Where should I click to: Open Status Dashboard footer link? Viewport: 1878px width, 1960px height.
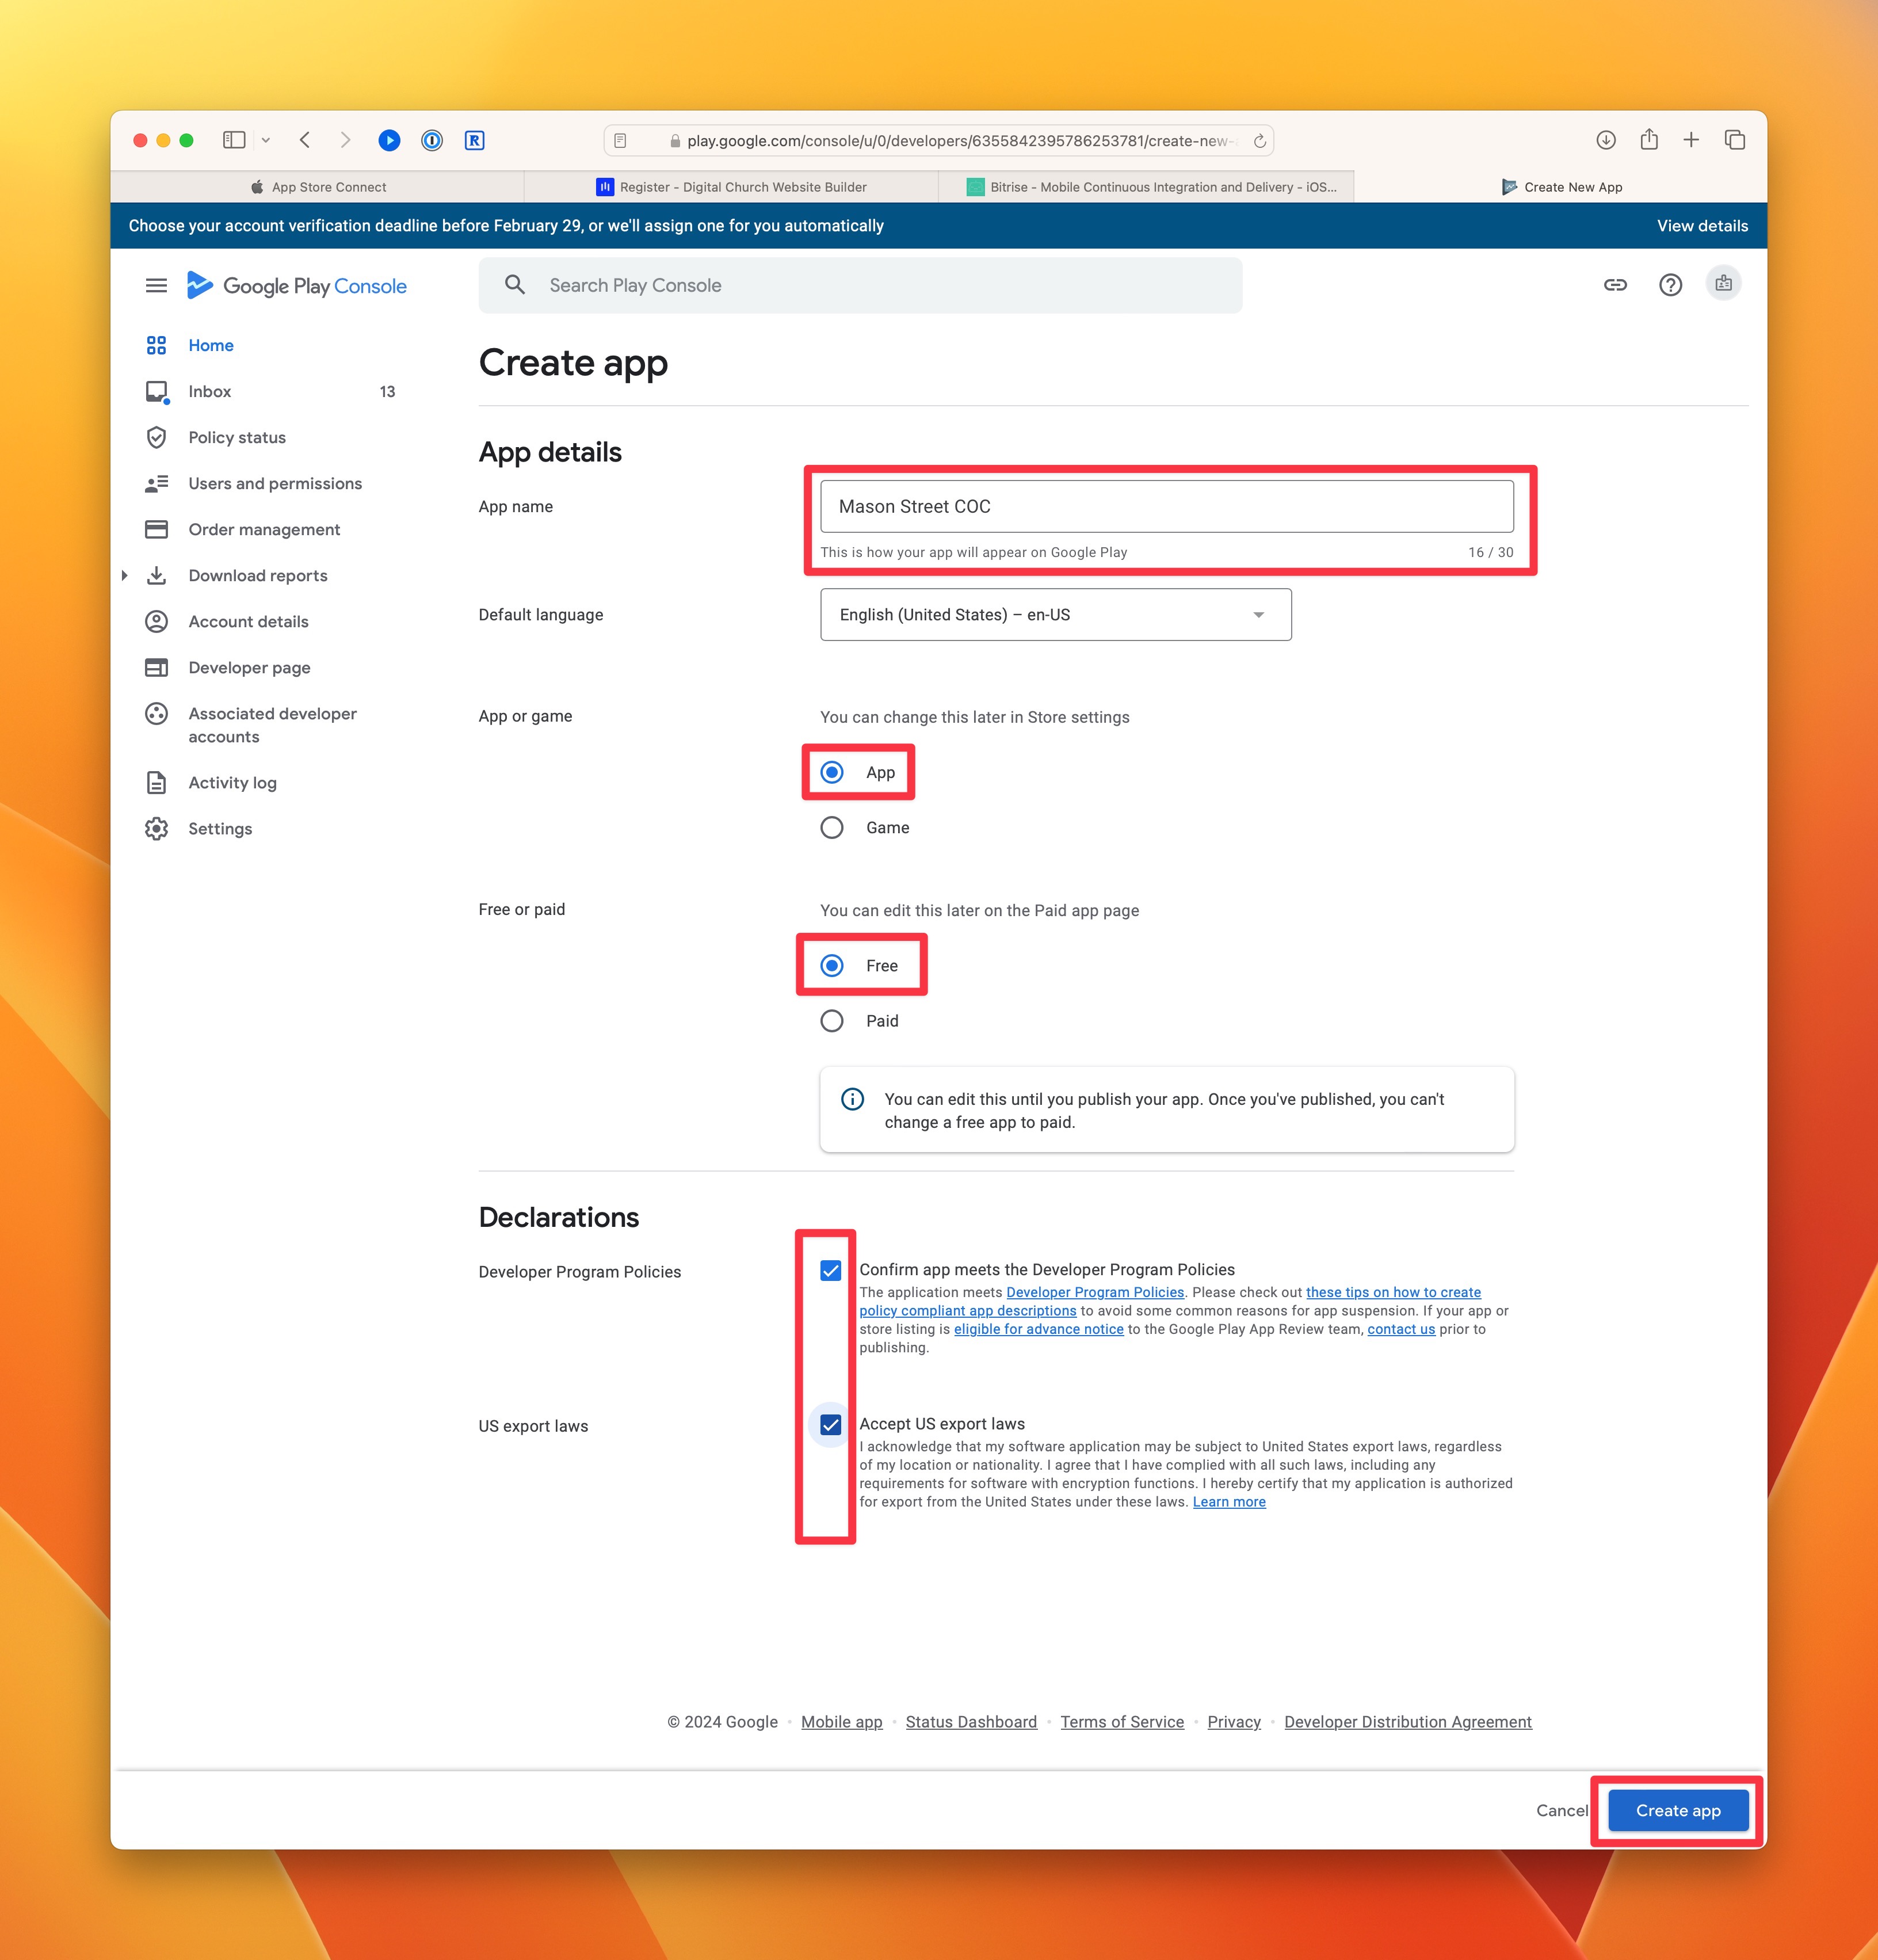[x=971, y=1721]
